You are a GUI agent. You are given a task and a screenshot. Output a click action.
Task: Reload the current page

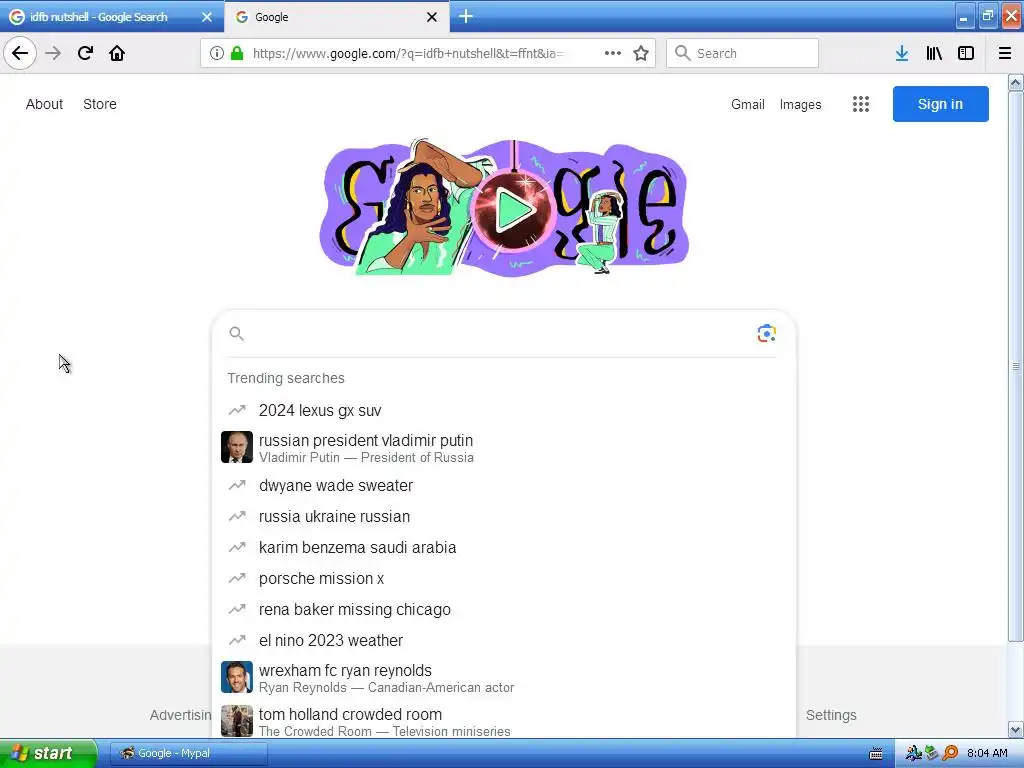85,53
